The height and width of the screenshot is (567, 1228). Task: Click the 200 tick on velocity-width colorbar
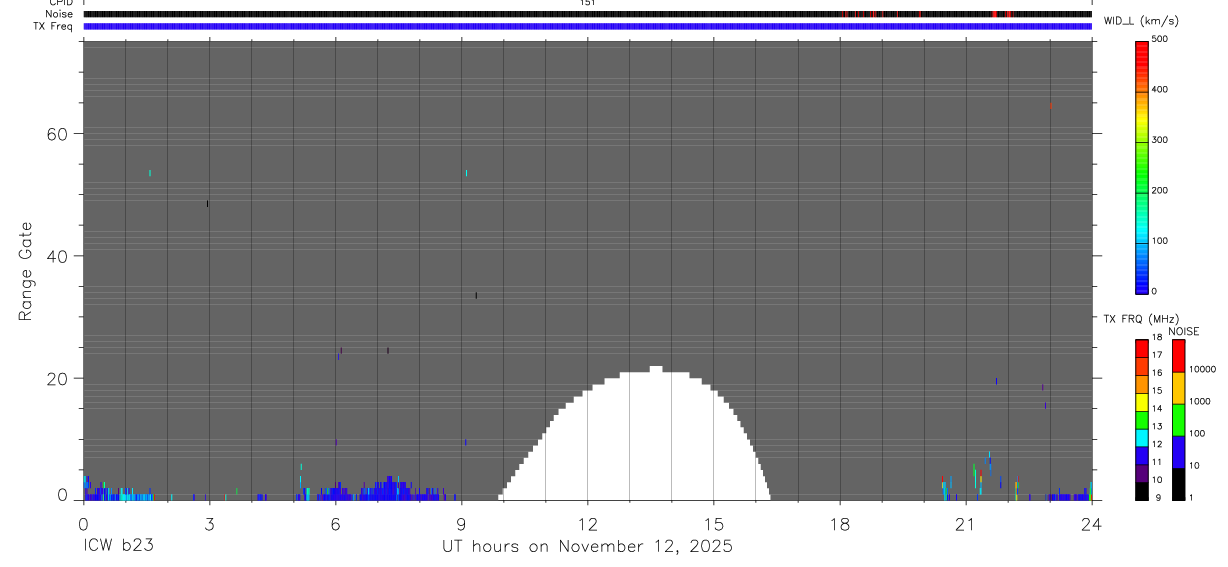point(1160,190)
